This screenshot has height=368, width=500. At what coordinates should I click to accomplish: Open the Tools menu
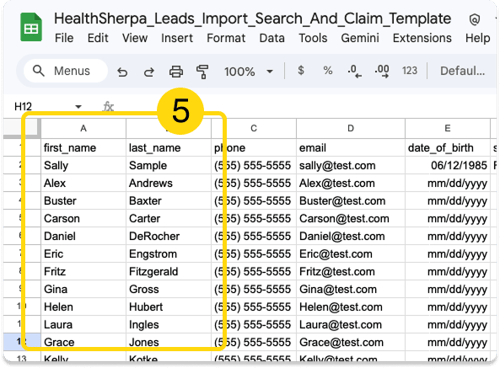313,38
